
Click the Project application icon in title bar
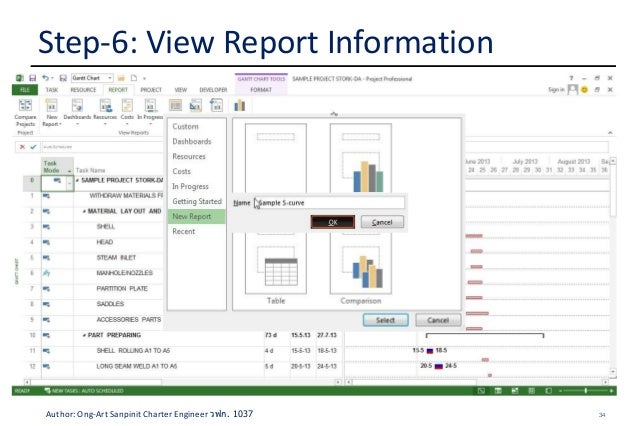click(x=20, y=78)
